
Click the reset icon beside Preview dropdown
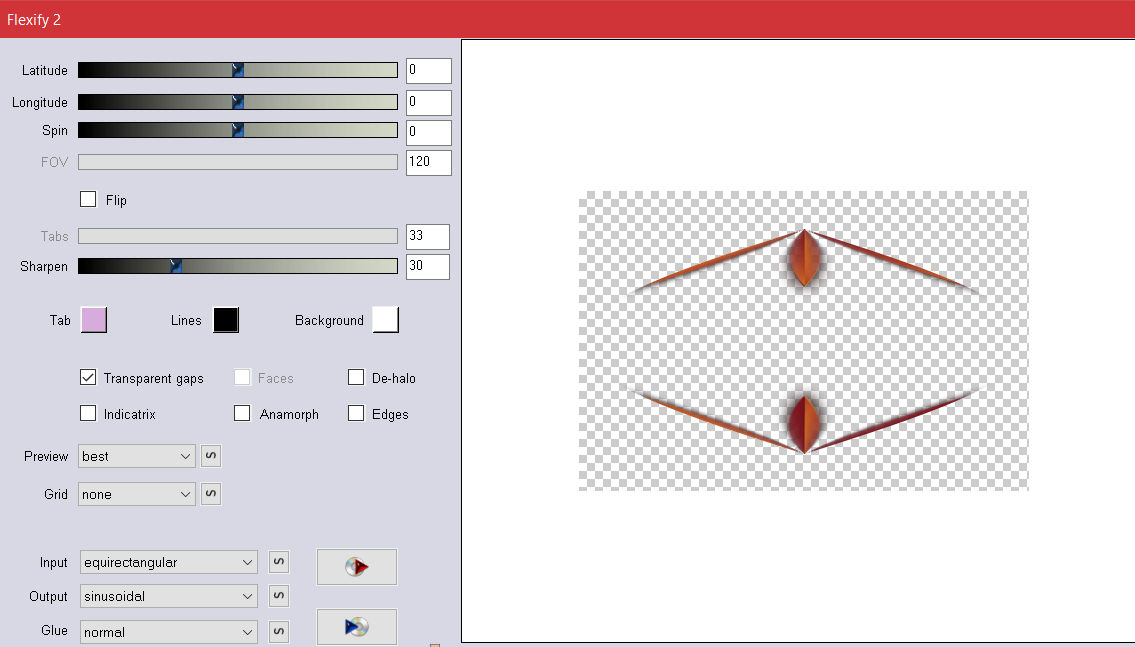(211, 456)
